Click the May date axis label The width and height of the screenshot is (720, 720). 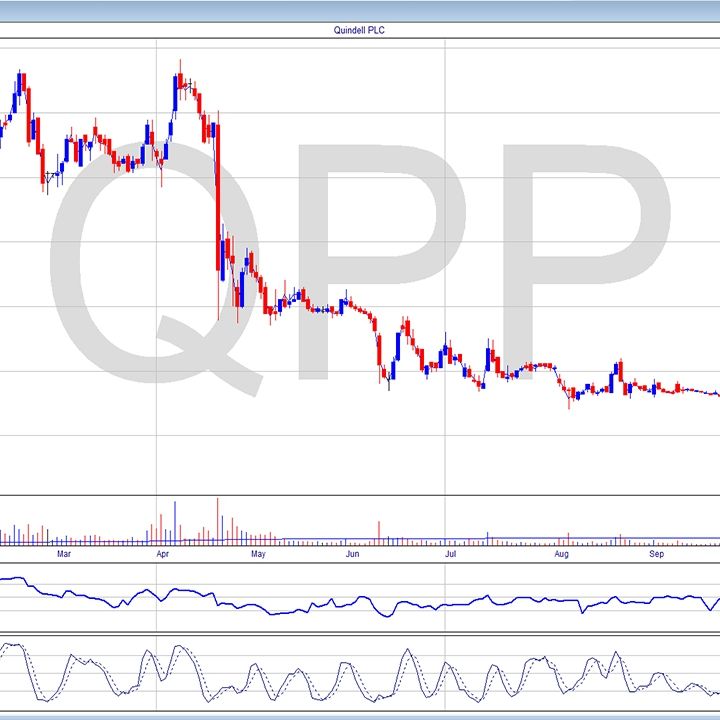(x=257, y=552)
